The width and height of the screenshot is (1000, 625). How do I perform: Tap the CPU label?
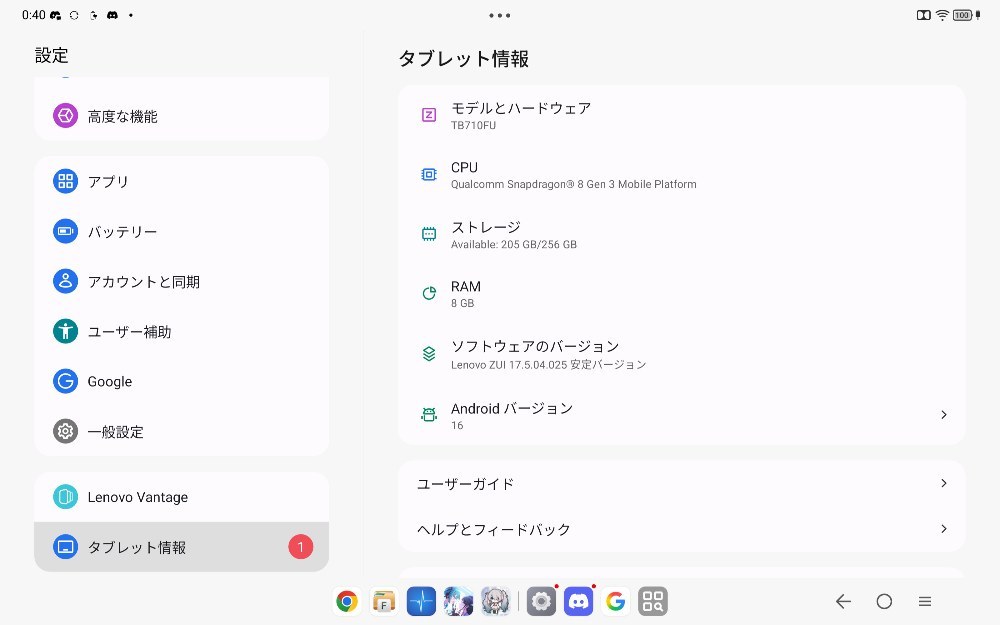(x=464, y=167)
